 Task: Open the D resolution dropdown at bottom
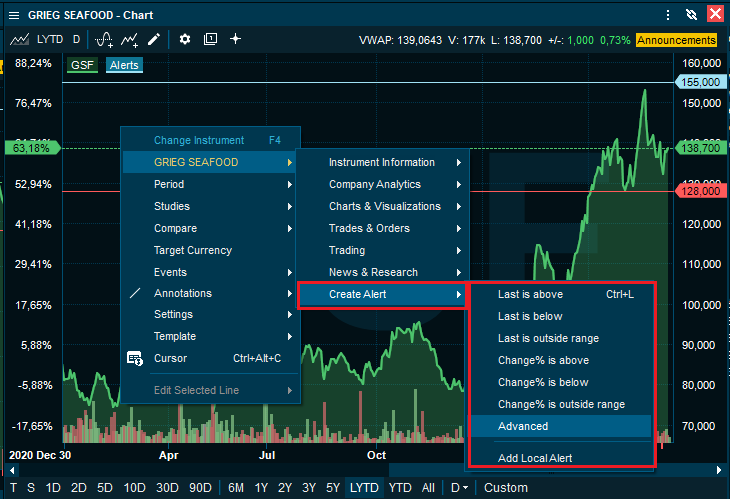coord(460,488)
